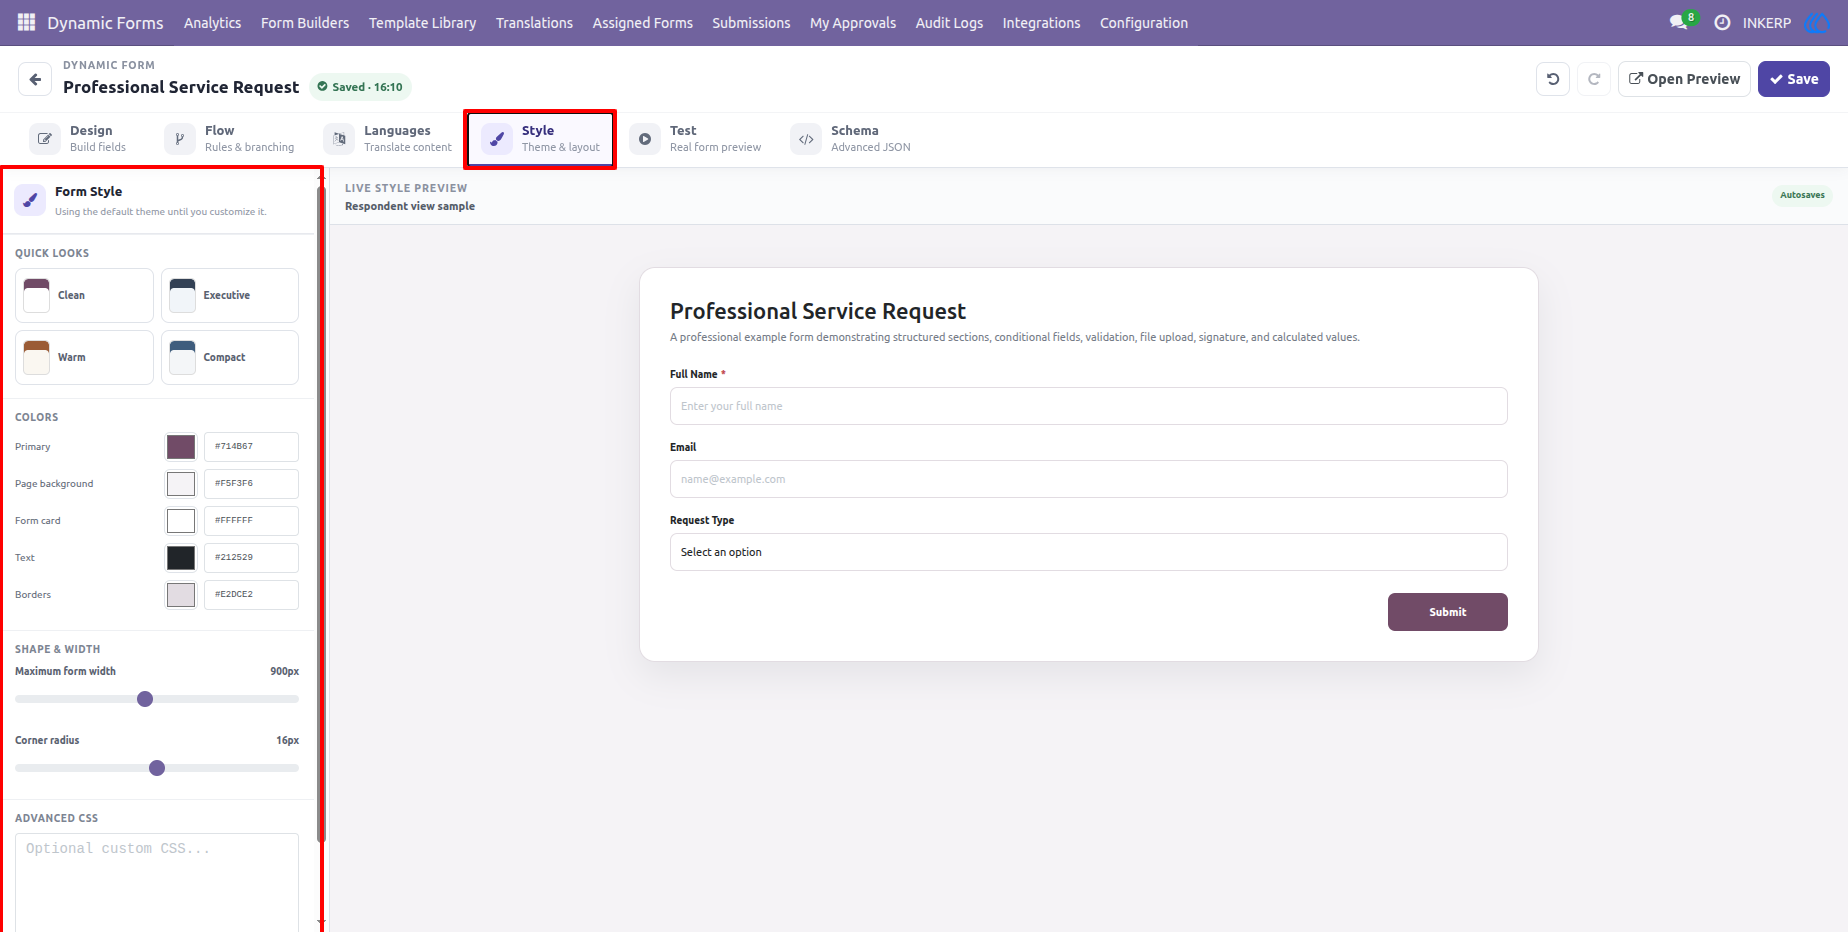Click the Saved 16:10 status badge
The width and height of the screenshot is (1848, 932).
(x=360, y=87)
